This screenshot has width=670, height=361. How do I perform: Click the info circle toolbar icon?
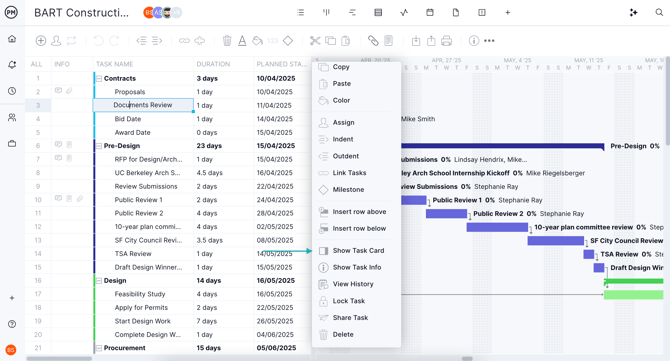click(473, 41)
